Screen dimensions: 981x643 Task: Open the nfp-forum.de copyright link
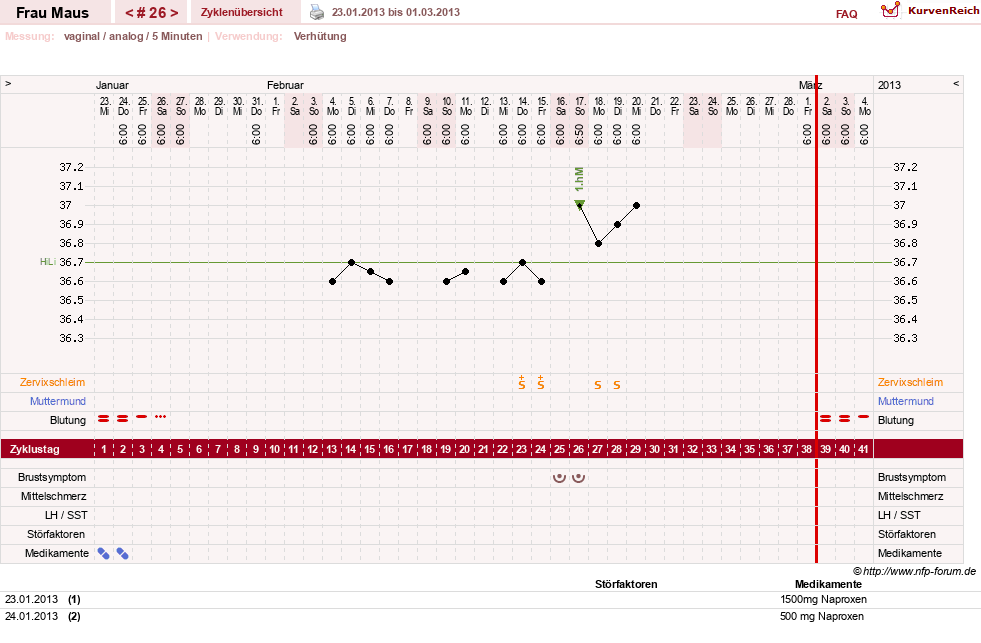tap(914, 571)
